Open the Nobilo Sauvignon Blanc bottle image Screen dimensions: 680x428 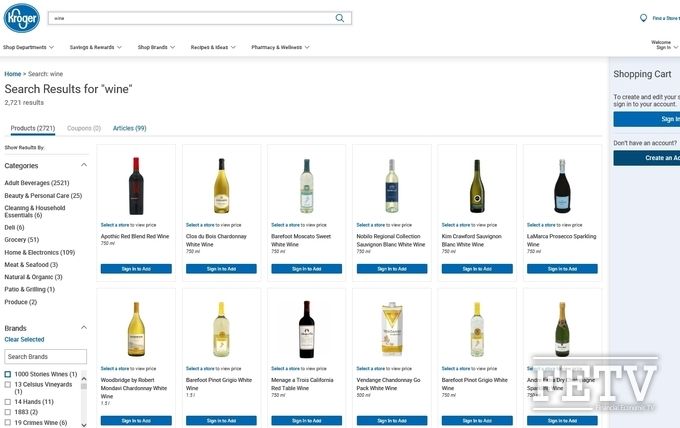pyautogui.click(x=392, y=186)
